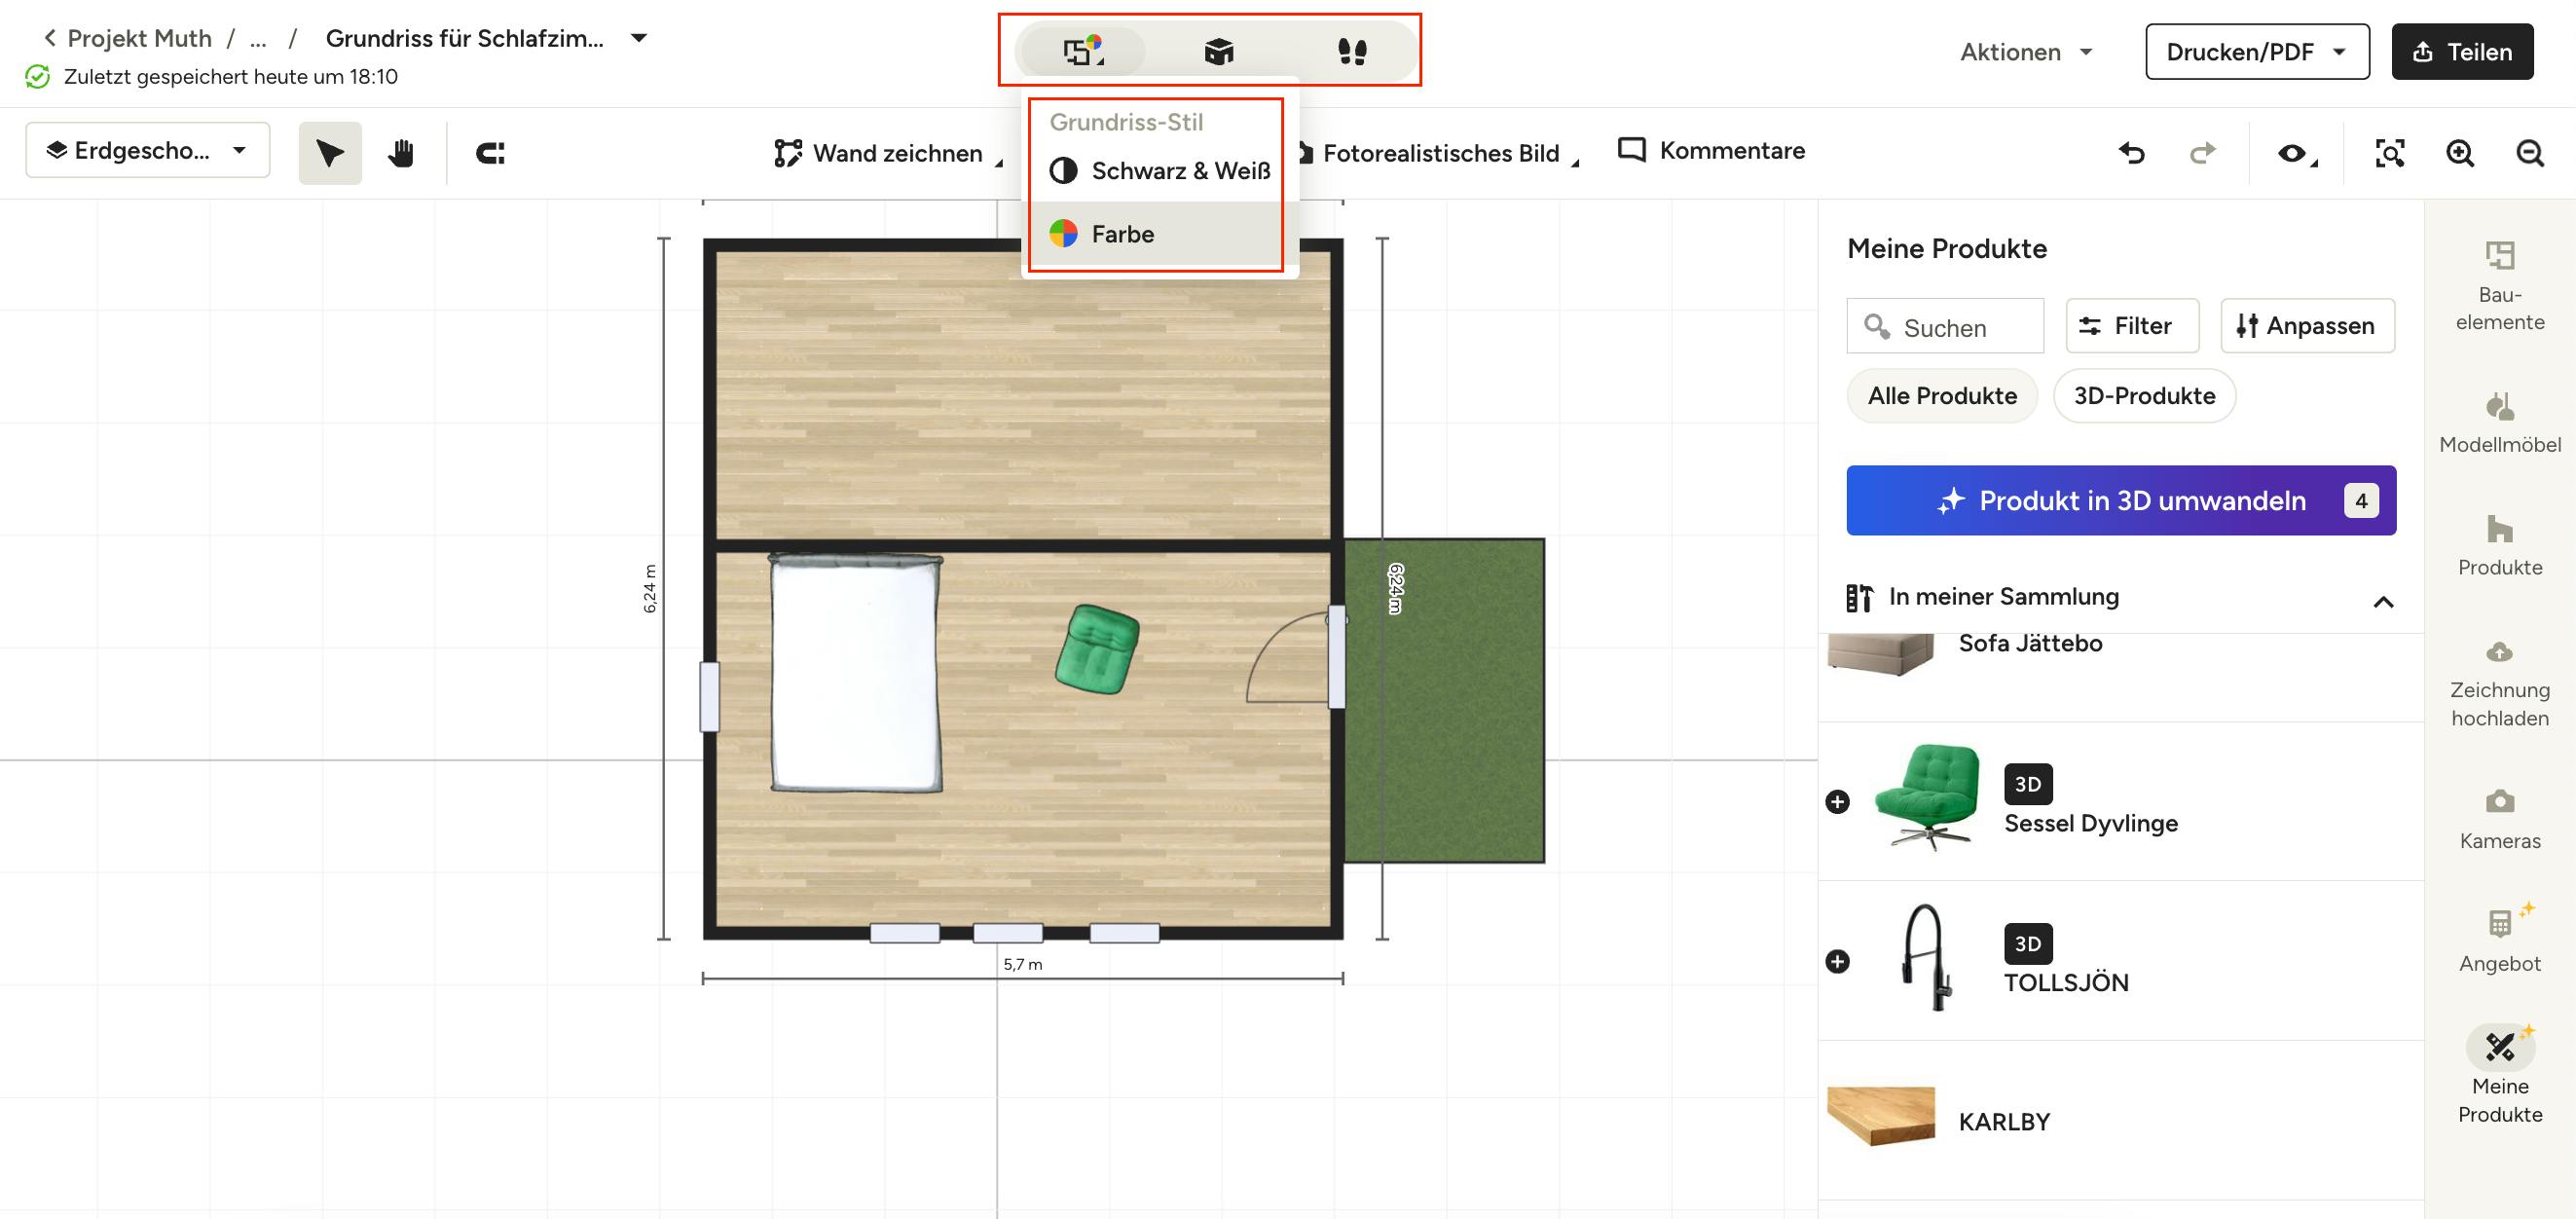2576x1219 pixels.
Task: Zoom out with magnifier minus icon
Action: pyautogui.click(x=2530, y=153)
